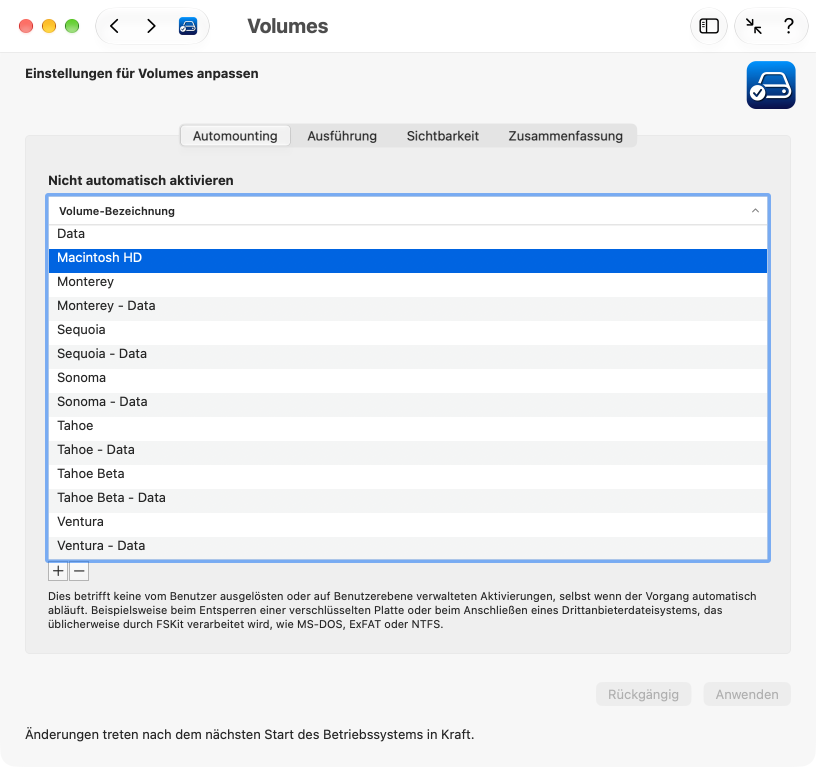Open the Ausführung tab
The image size is (816, 767).
[x=342, y=136]
